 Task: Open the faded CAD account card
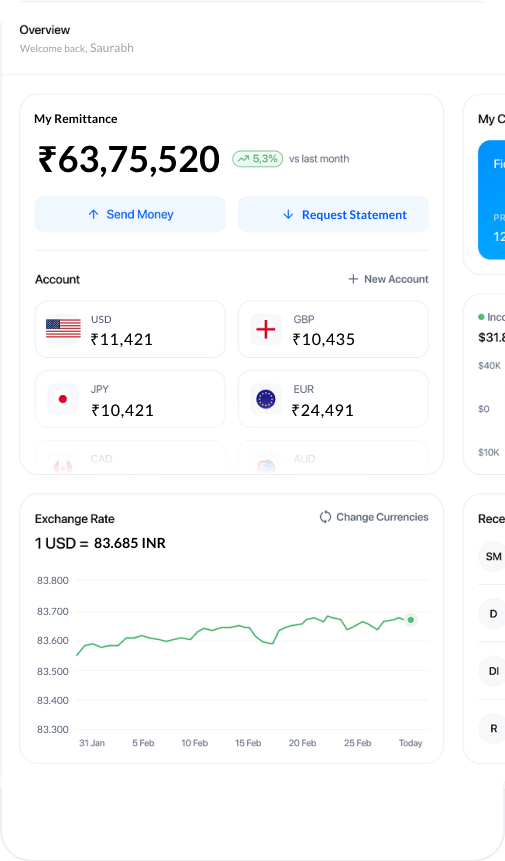point(130,457)
